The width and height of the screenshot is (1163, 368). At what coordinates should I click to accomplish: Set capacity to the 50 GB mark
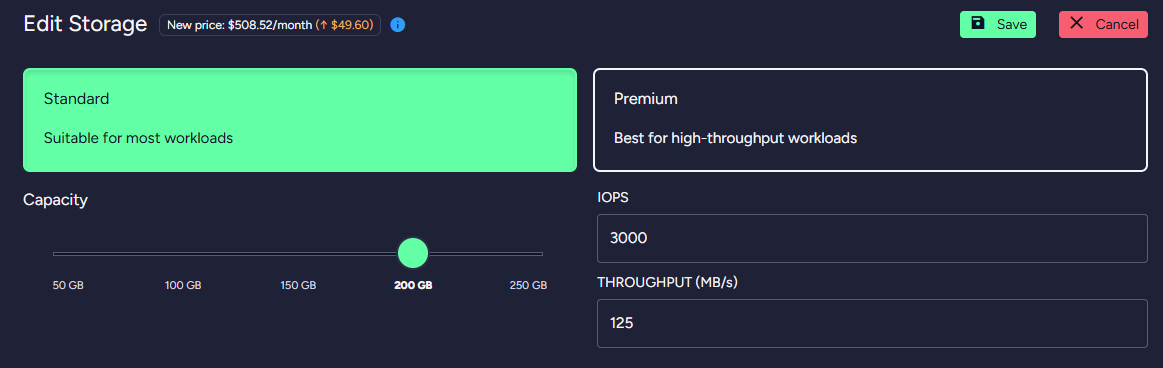[68, 286]
